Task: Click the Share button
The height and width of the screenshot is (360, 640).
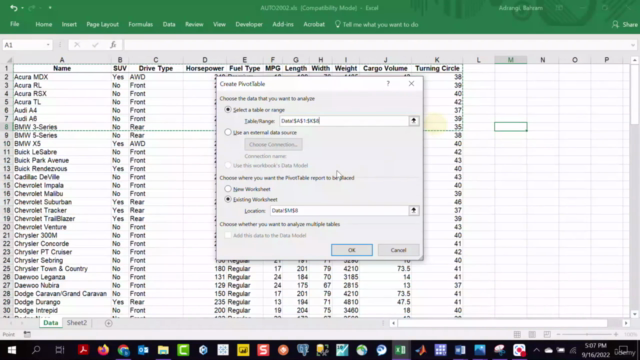Action: pyautogui.click(x=624, y=24)
